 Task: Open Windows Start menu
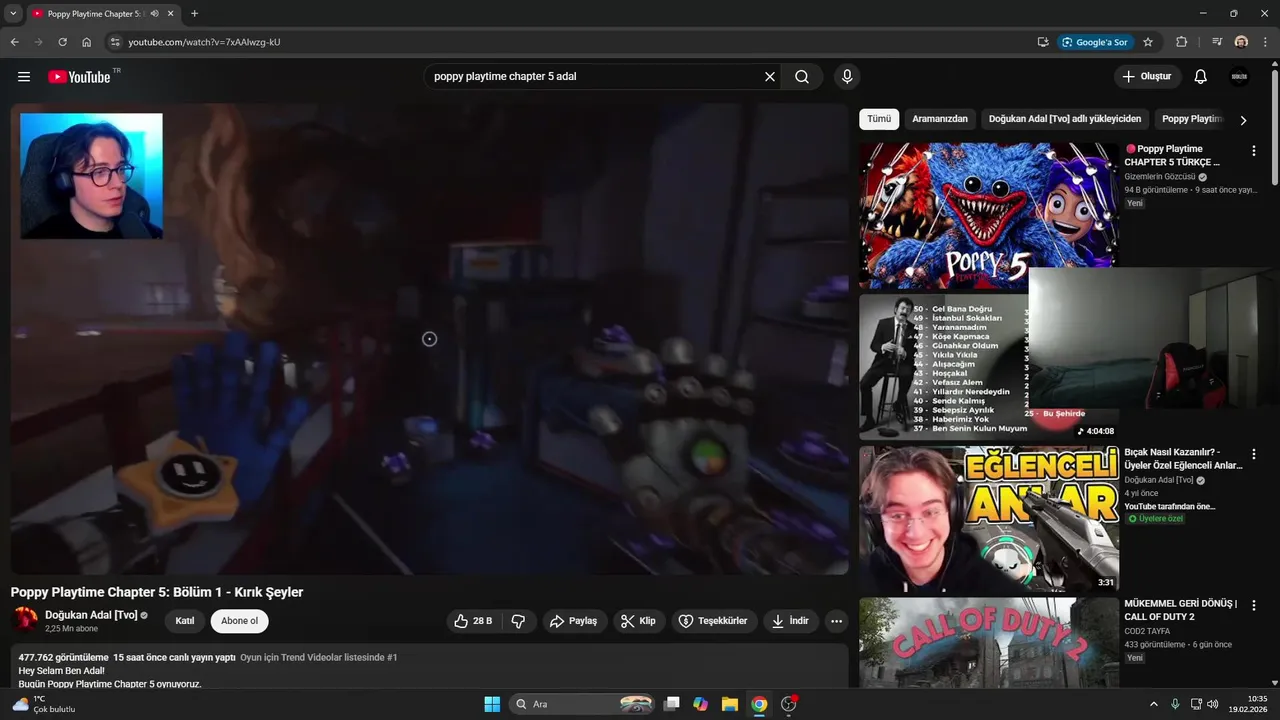(x=492, y=704)
